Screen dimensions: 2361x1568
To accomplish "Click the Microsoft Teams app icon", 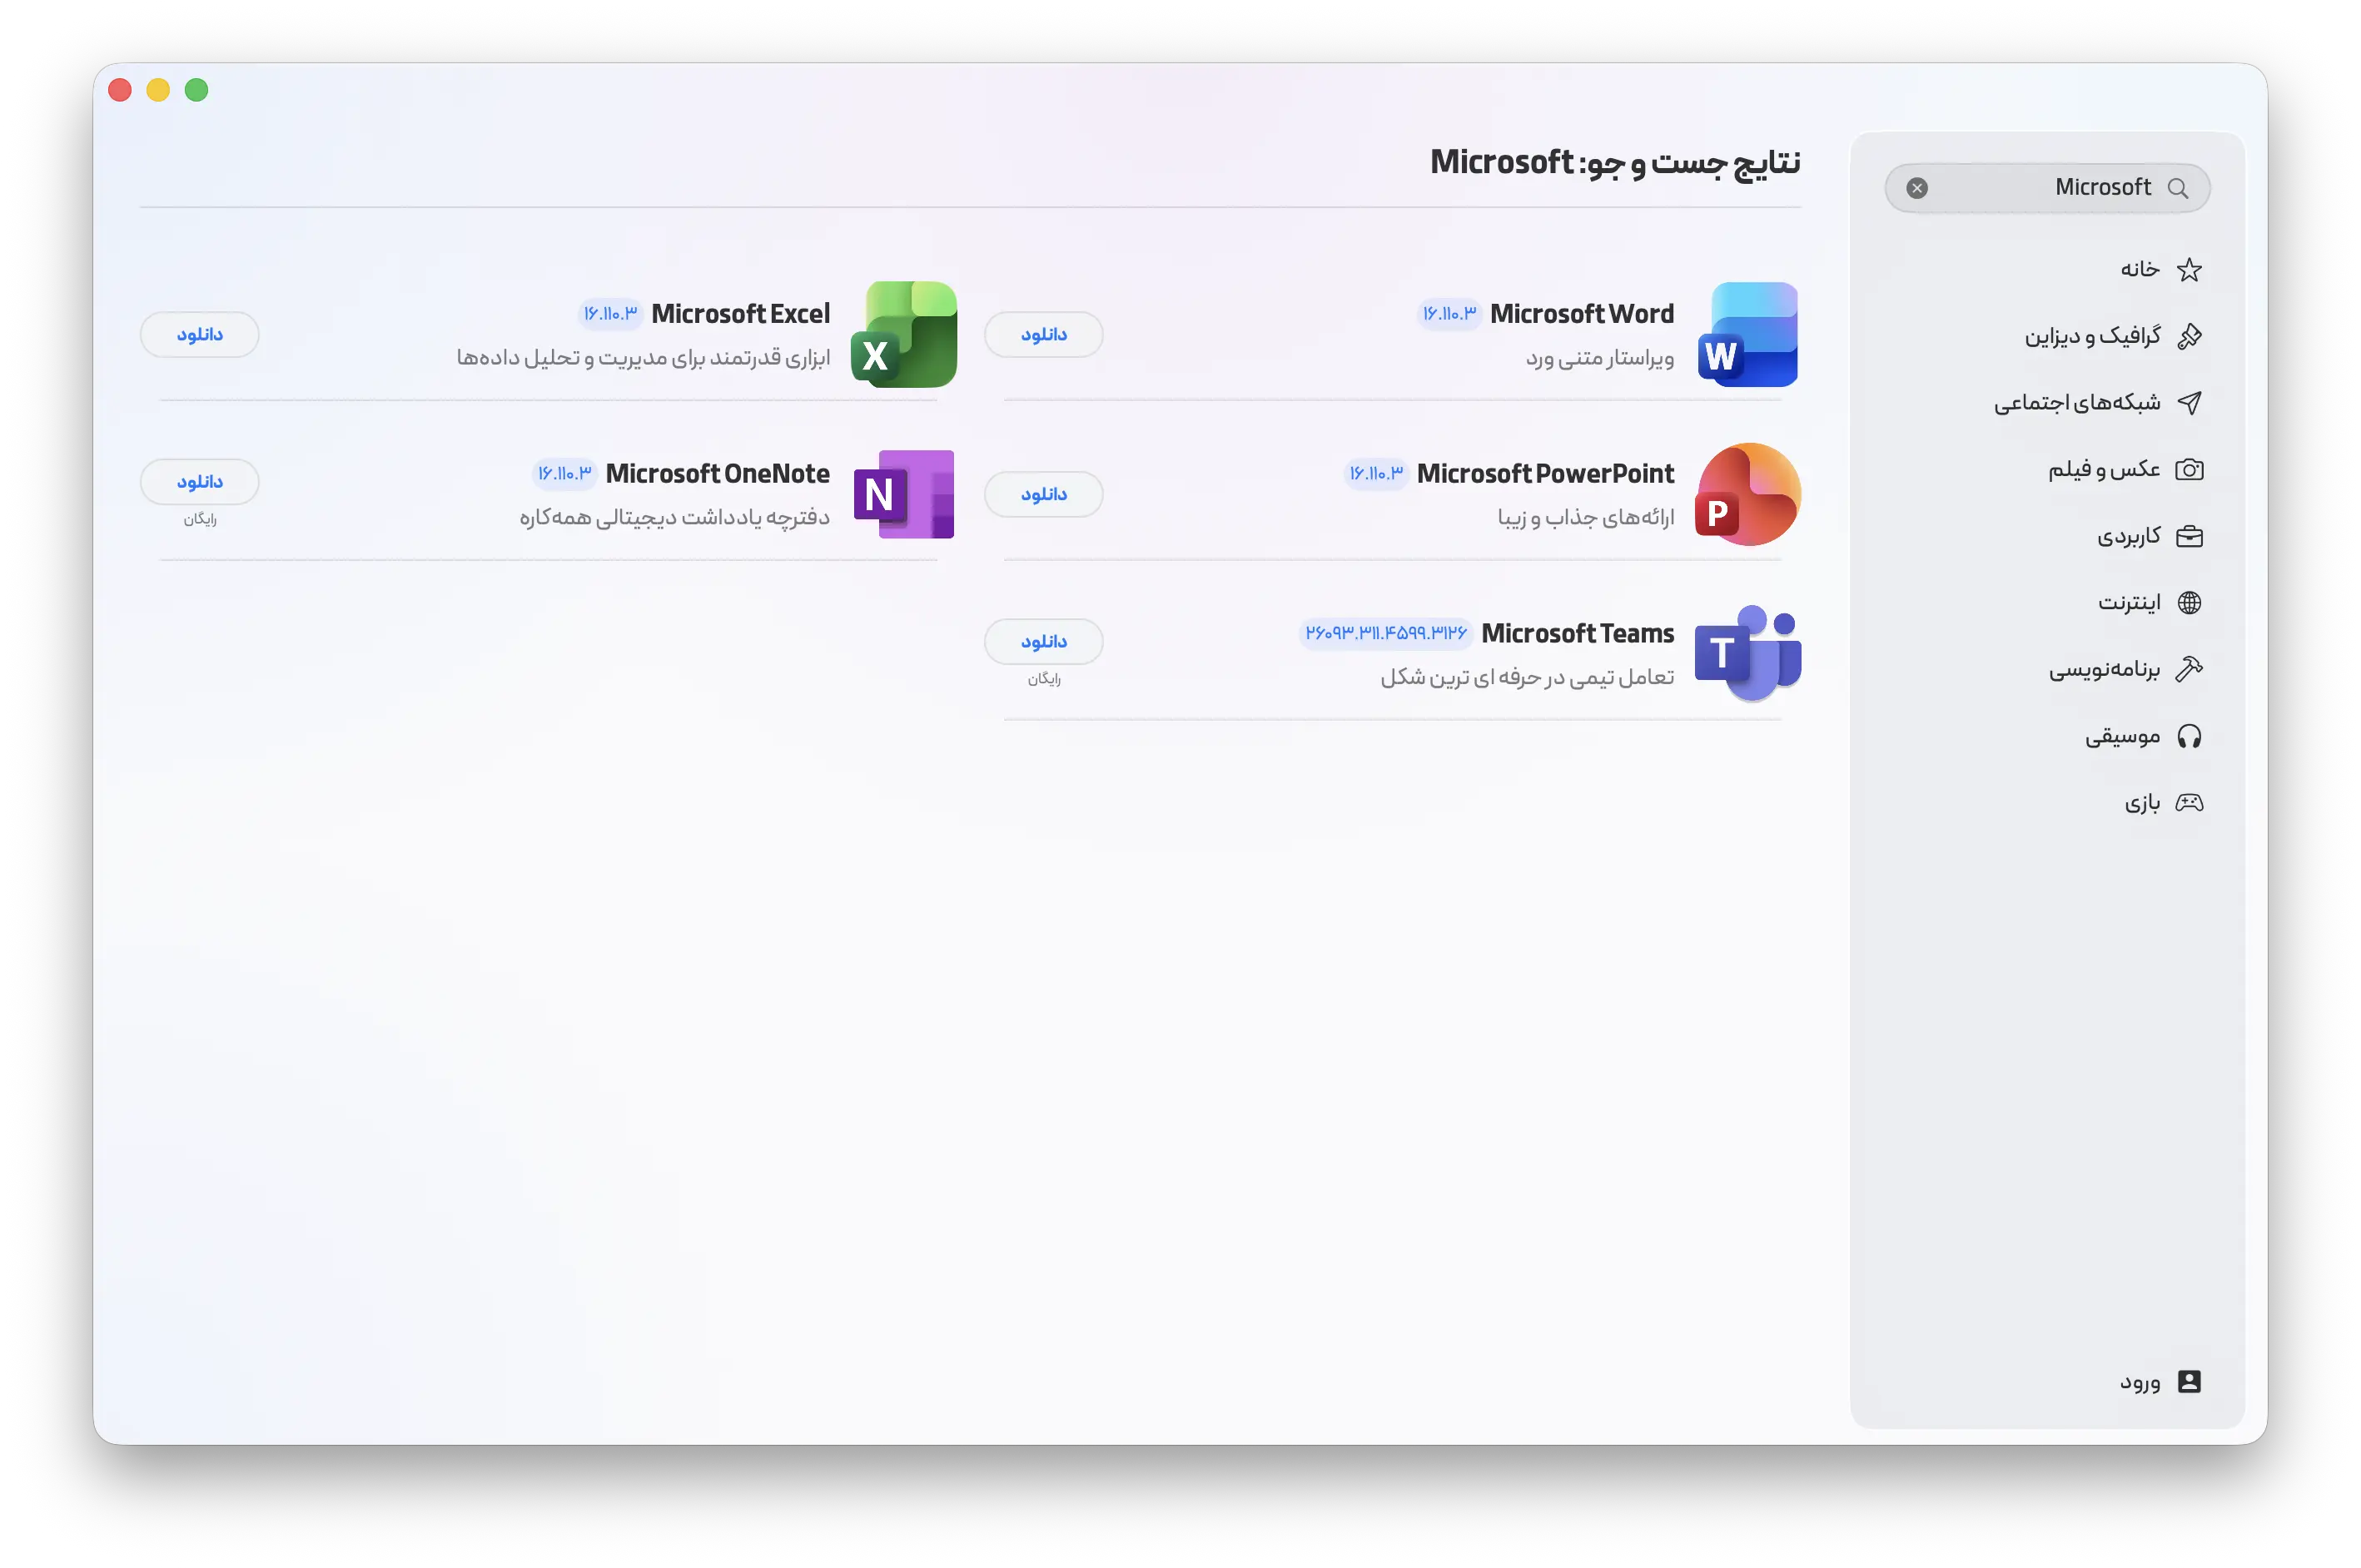I will 1748,653.
